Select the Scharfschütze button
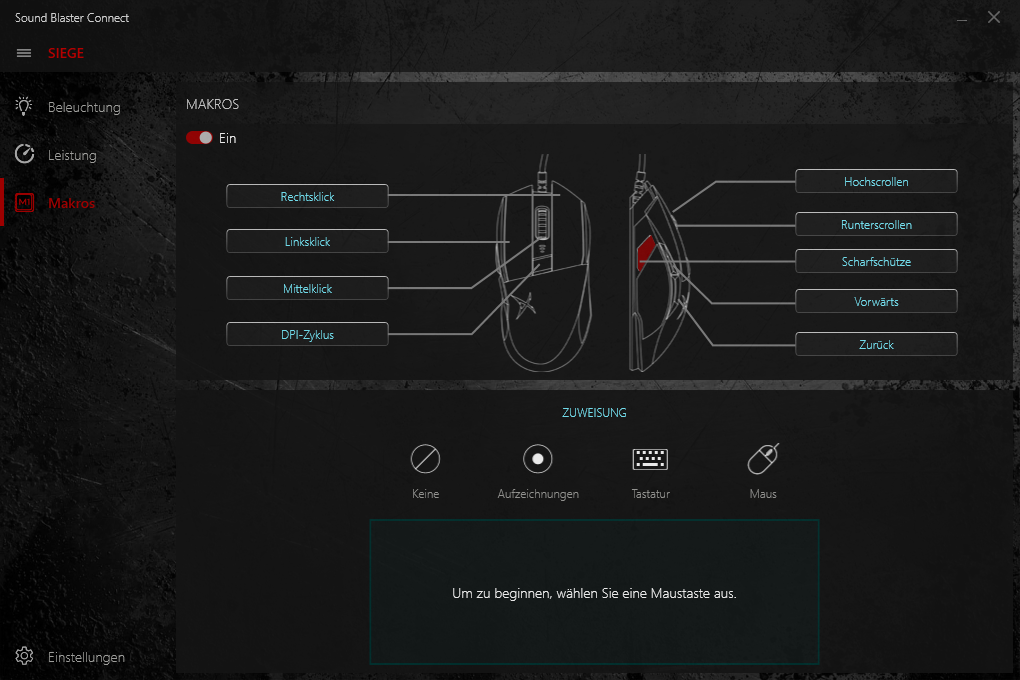This screenshot has width=1020, height=680. (x=876, y=262)
